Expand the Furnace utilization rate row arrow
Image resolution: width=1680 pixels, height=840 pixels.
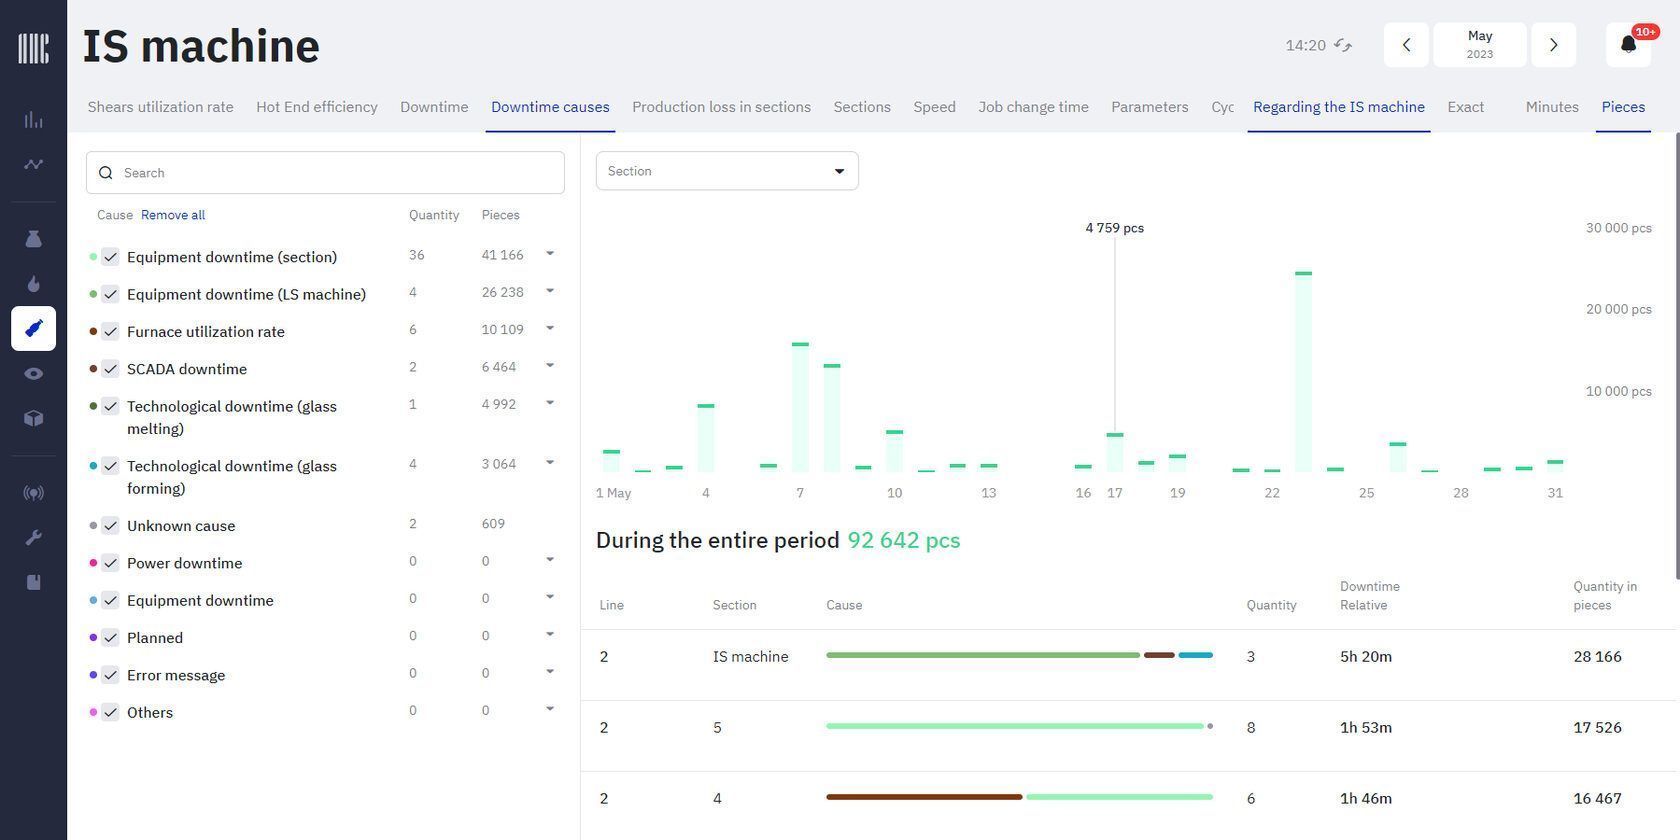click(x=550, y=328)
